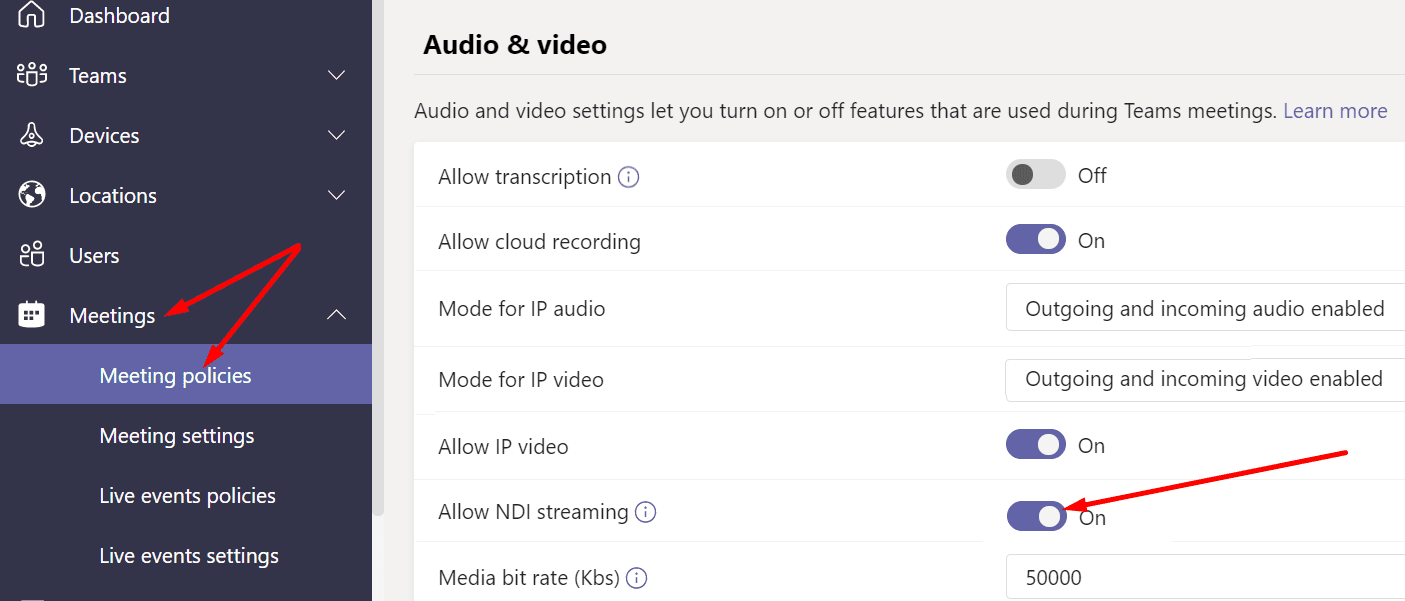Screen dimensions: 1405x601
Task: Click the Allow IP video label
Action: 503,447
